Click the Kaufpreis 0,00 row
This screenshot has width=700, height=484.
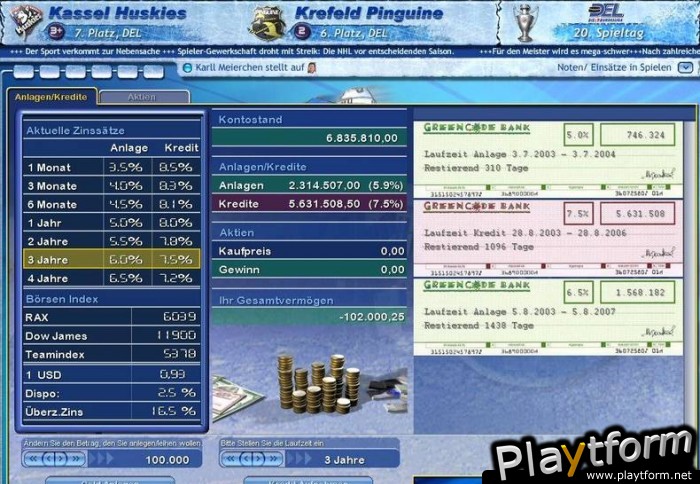(x=309, y=251)
